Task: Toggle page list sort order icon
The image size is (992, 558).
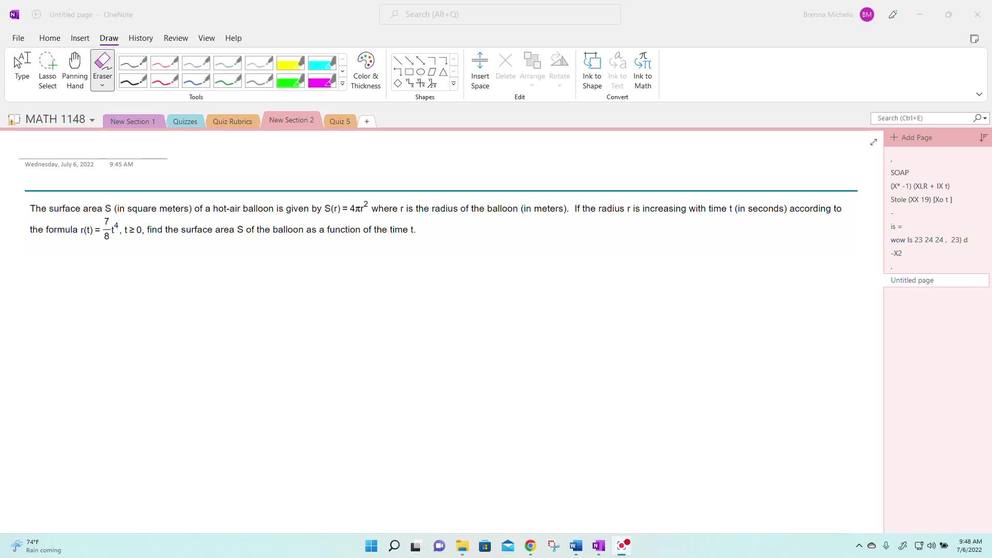Action: pos(983,138)
